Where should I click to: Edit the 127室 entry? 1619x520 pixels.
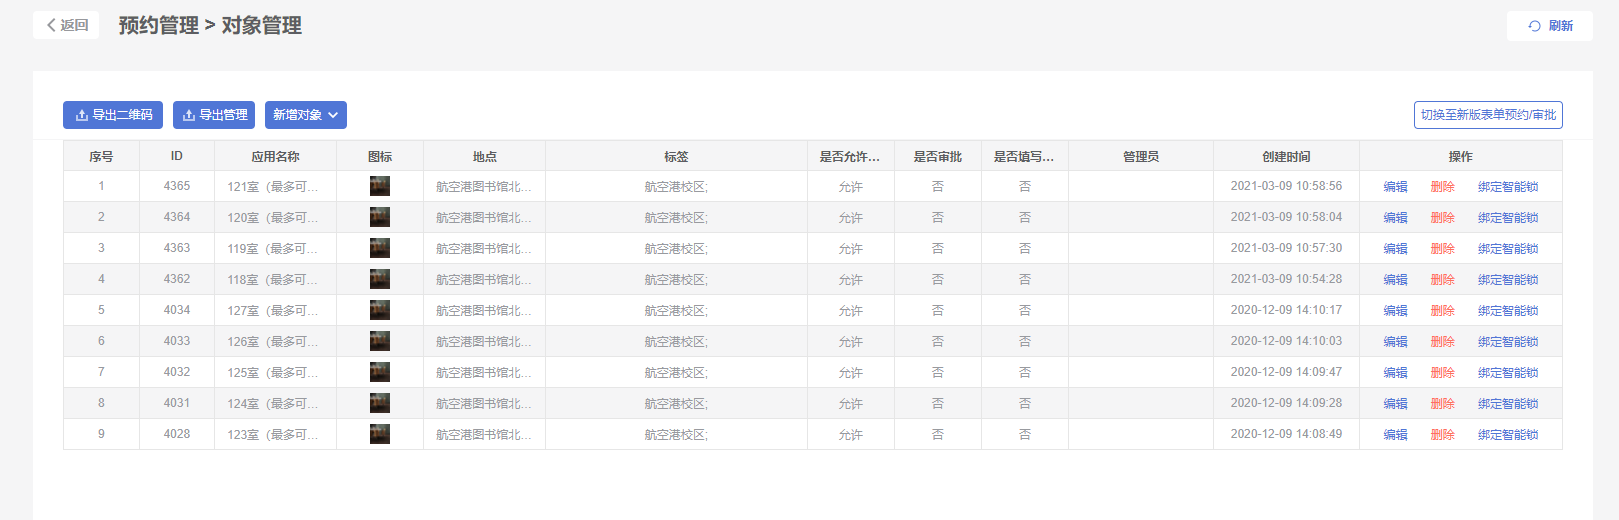(1395, 311)
